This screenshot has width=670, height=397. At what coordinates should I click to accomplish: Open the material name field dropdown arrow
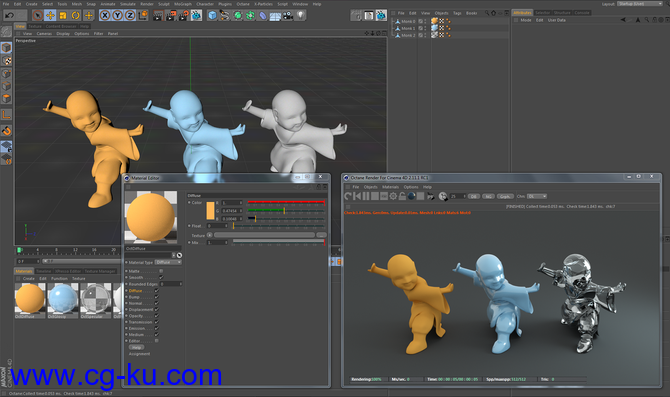click(x=173, y=255)
